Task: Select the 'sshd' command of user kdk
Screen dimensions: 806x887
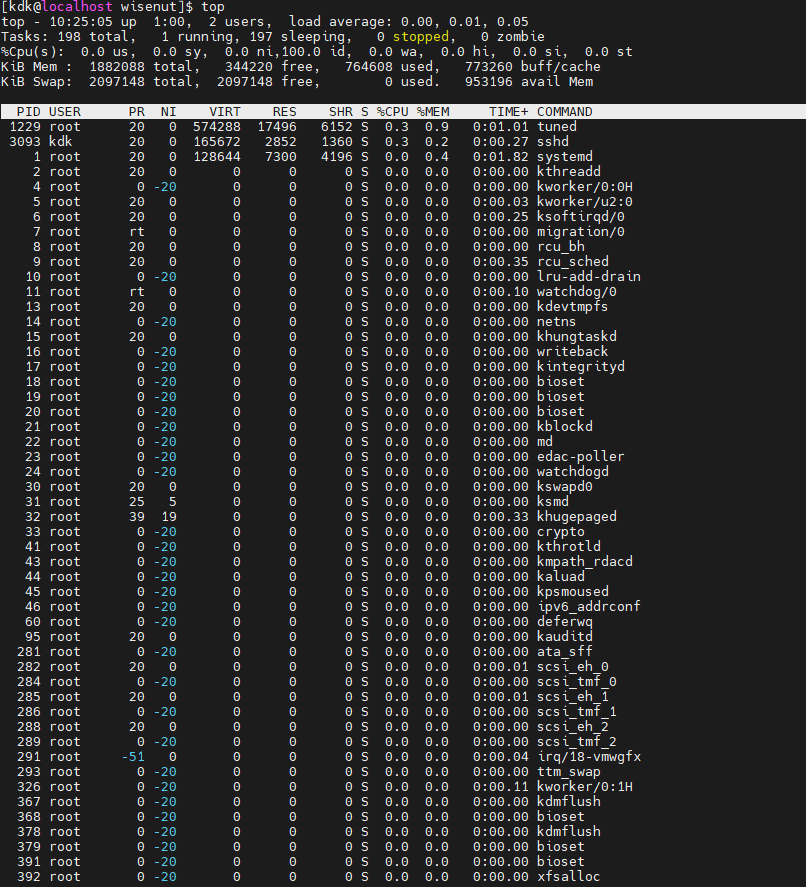Action: 553,141
